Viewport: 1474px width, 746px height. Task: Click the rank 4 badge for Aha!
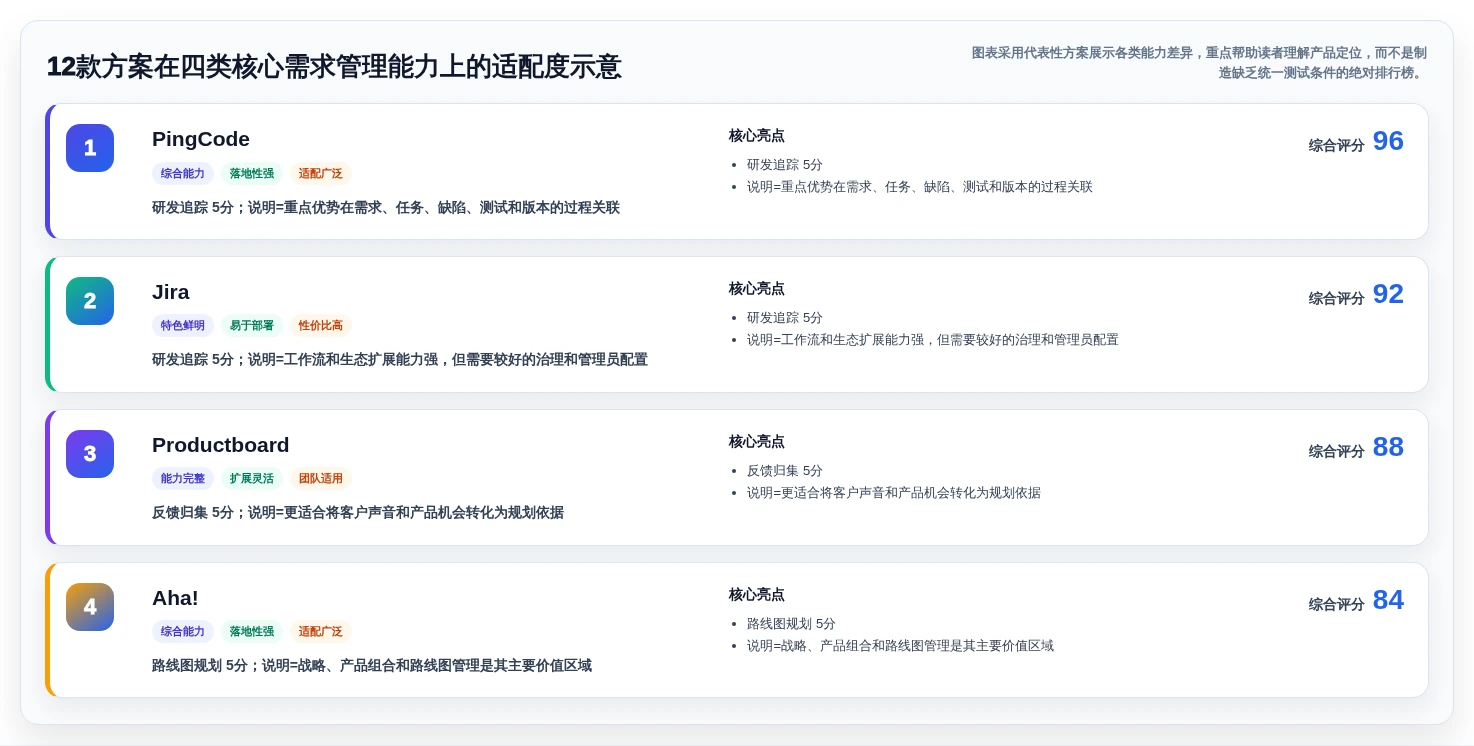coord(90,607)
